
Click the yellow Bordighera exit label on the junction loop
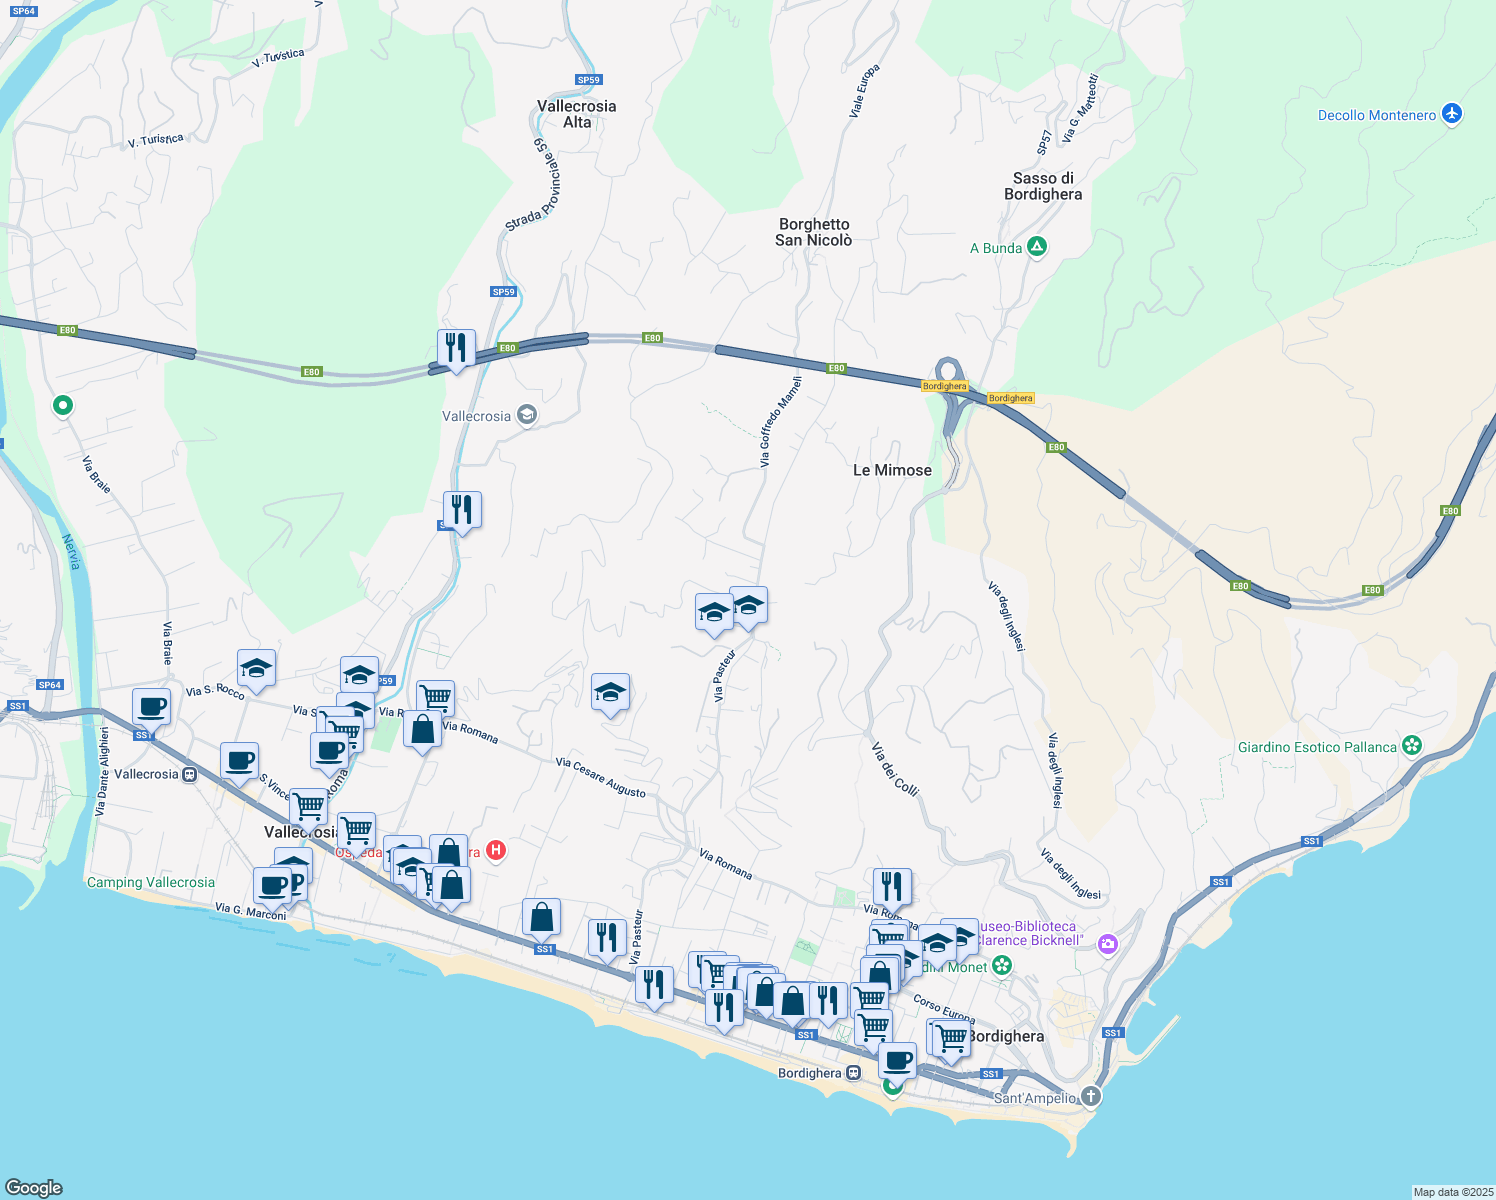pyautogui.click(x=944, y=386)
